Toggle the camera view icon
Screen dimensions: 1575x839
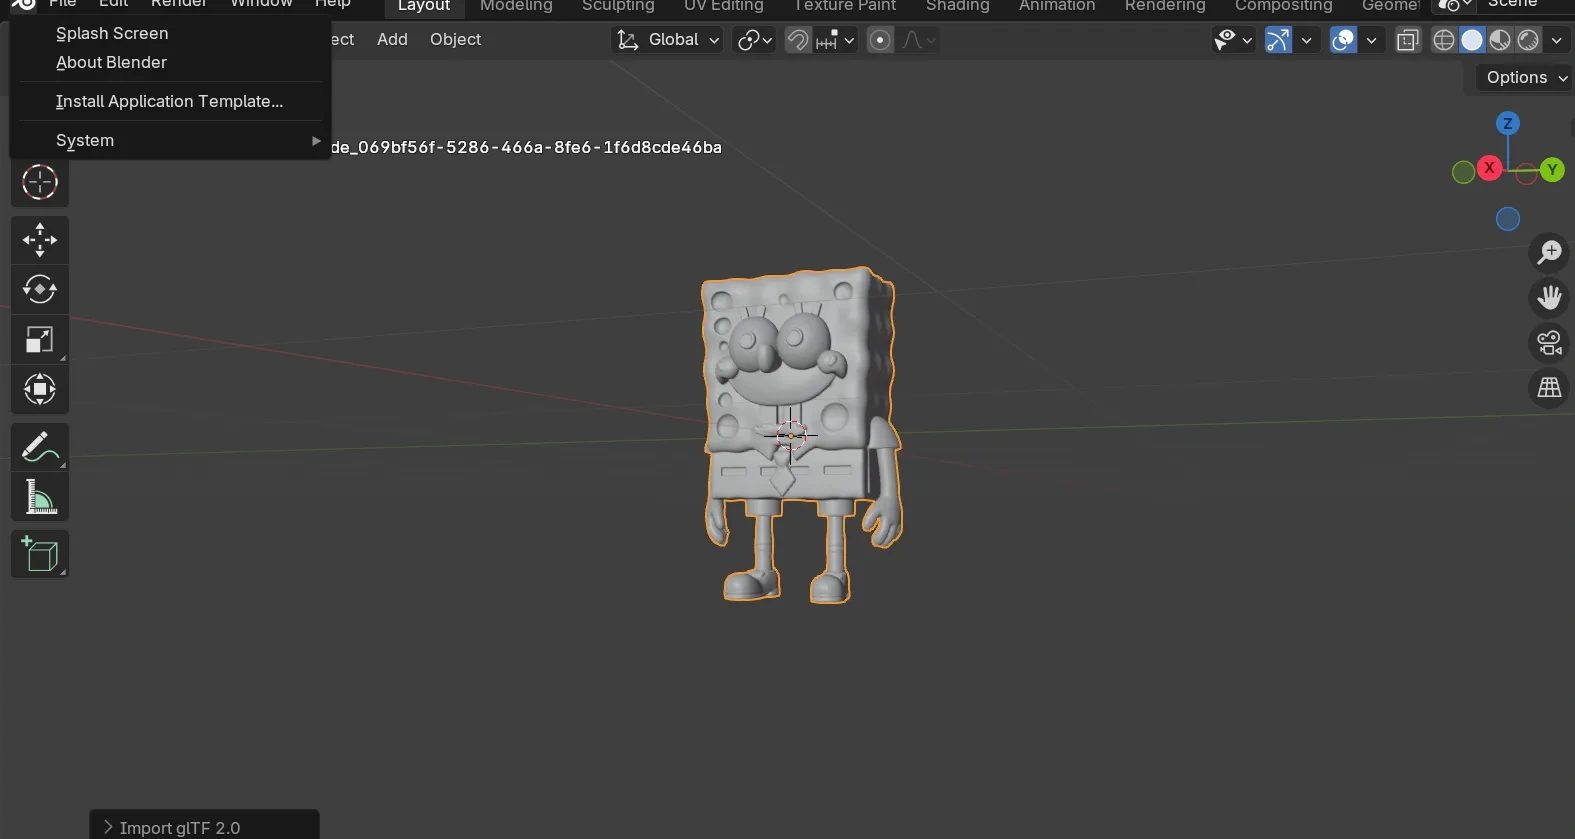(1549, 342)
